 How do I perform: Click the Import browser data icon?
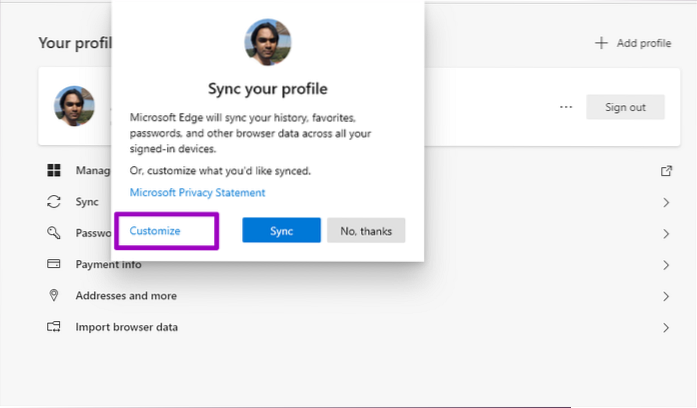[54, 327]
